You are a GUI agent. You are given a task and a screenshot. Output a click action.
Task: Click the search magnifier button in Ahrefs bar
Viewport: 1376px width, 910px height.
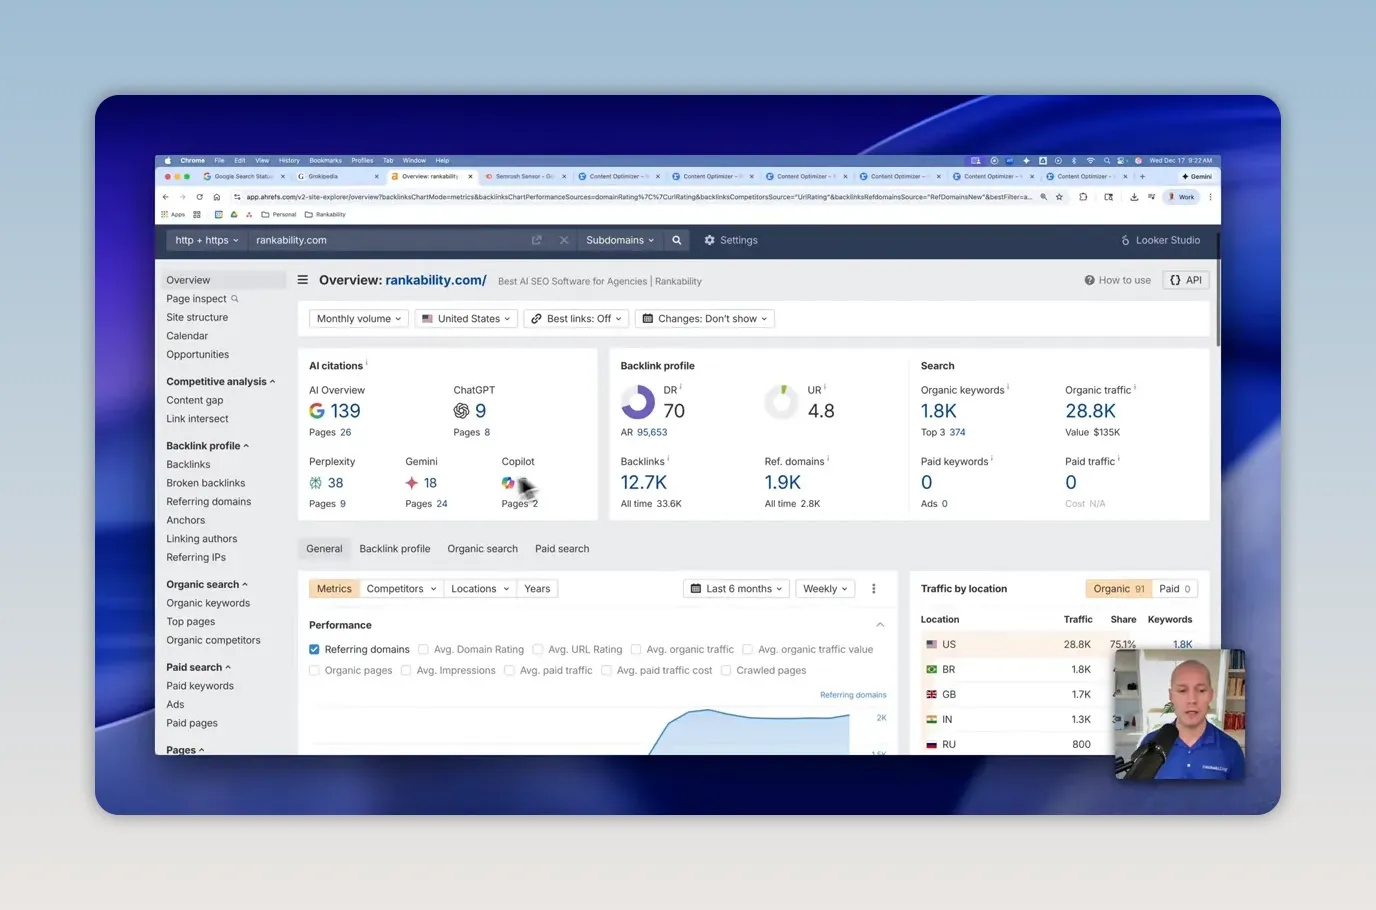pos(677,240)
